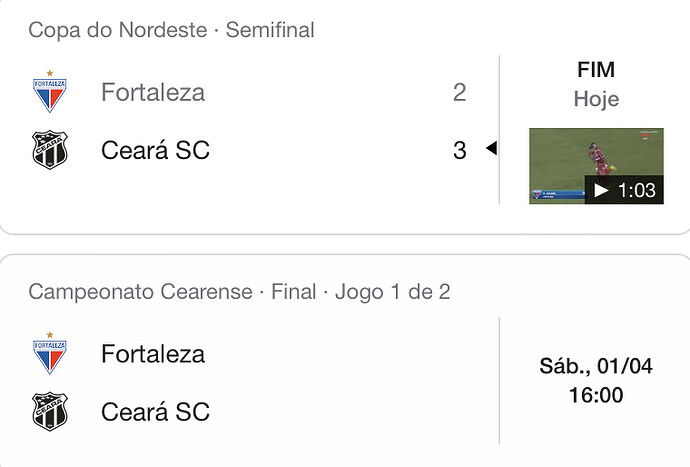Play the 1:03 match highlight video
This screenshot has height=467, width=690.
601,190
